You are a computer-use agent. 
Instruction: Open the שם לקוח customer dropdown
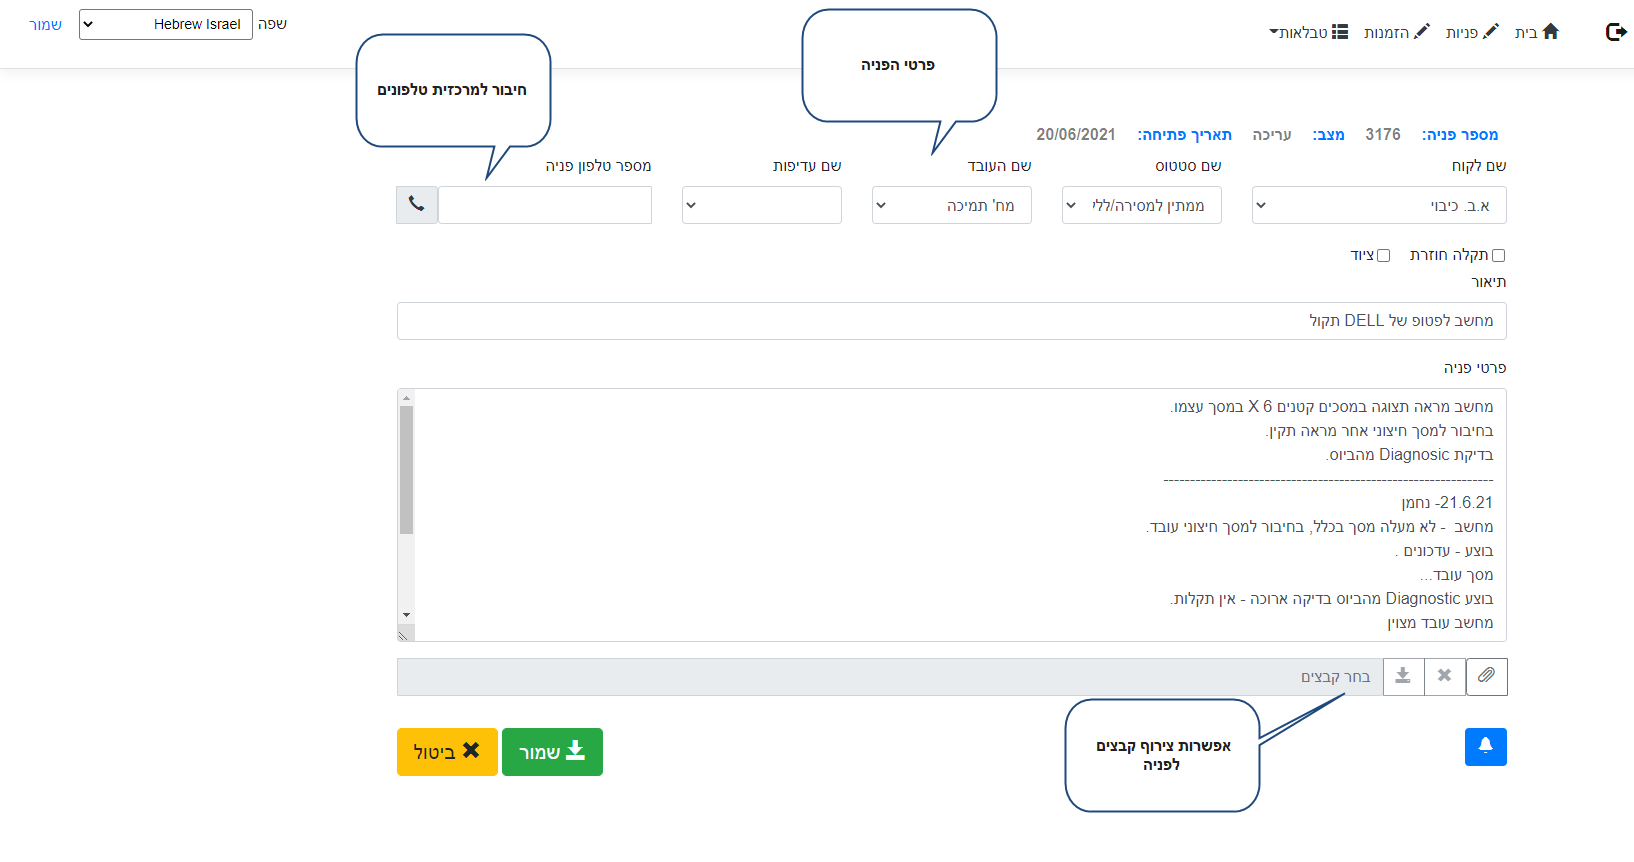(x=1379, y=205)
